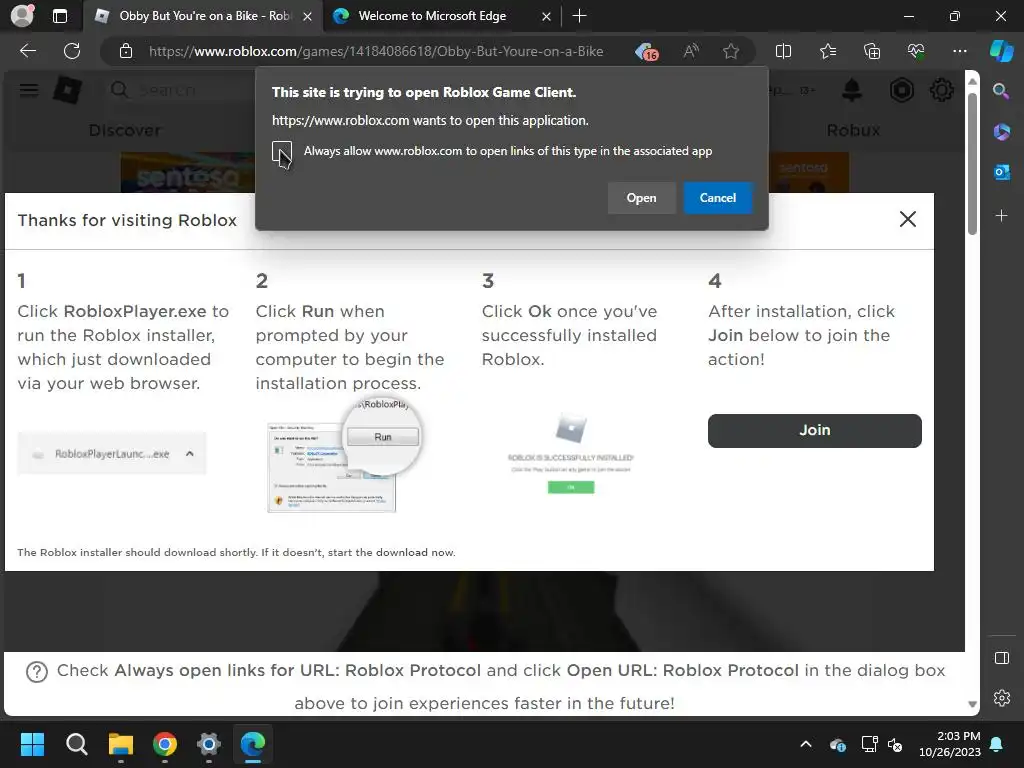Open sidebar Search tool

click(1001, 91)
